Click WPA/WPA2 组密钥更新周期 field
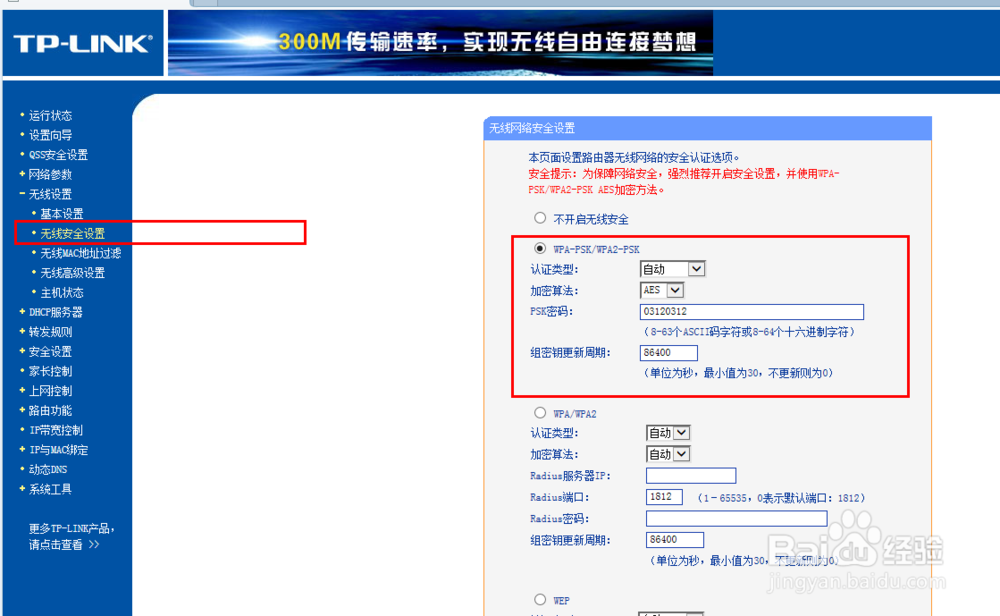The width and height of the screenshot is (1000, 616). [x=675, y=540]
